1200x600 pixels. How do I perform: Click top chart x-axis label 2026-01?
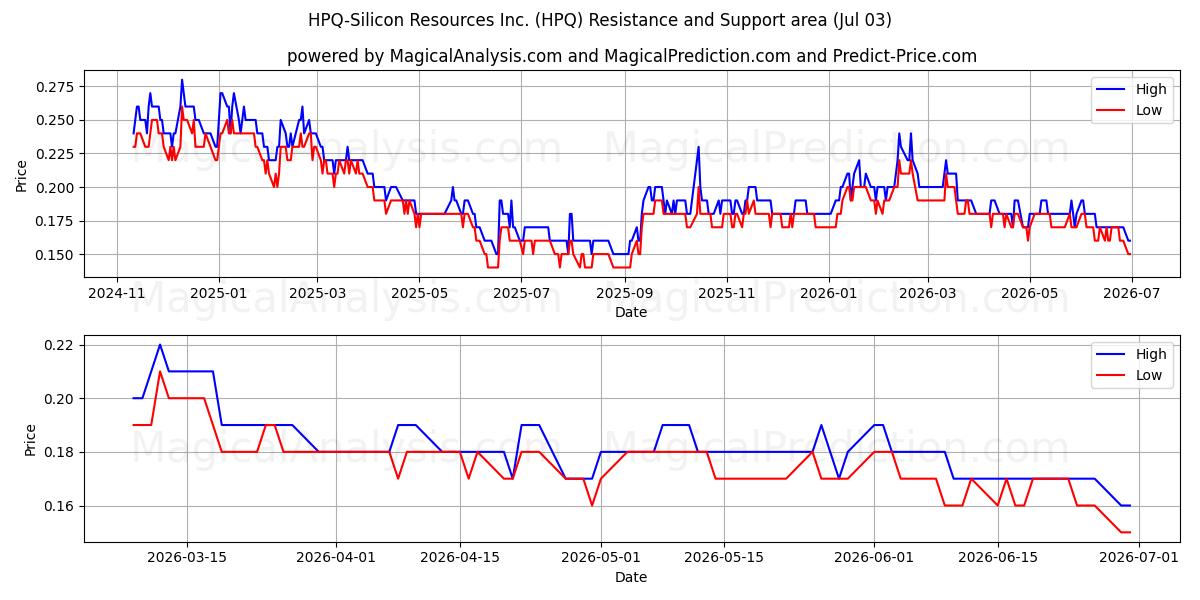[828, 293]
